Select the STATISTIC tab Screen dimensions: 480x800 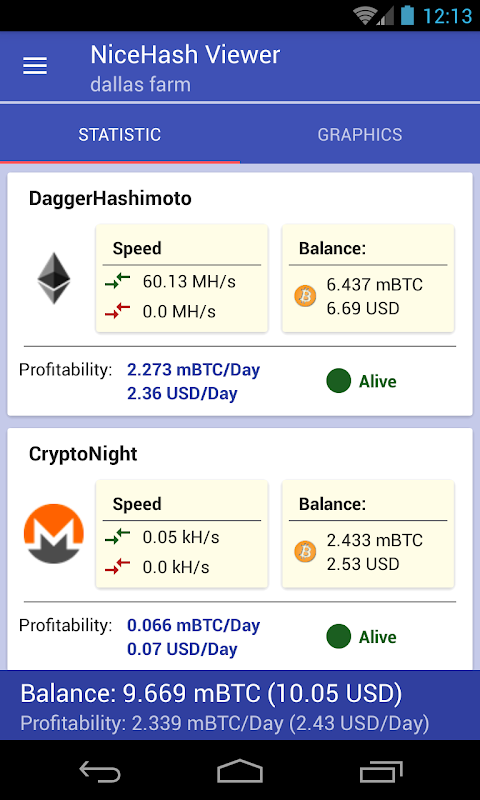[120, 135]
